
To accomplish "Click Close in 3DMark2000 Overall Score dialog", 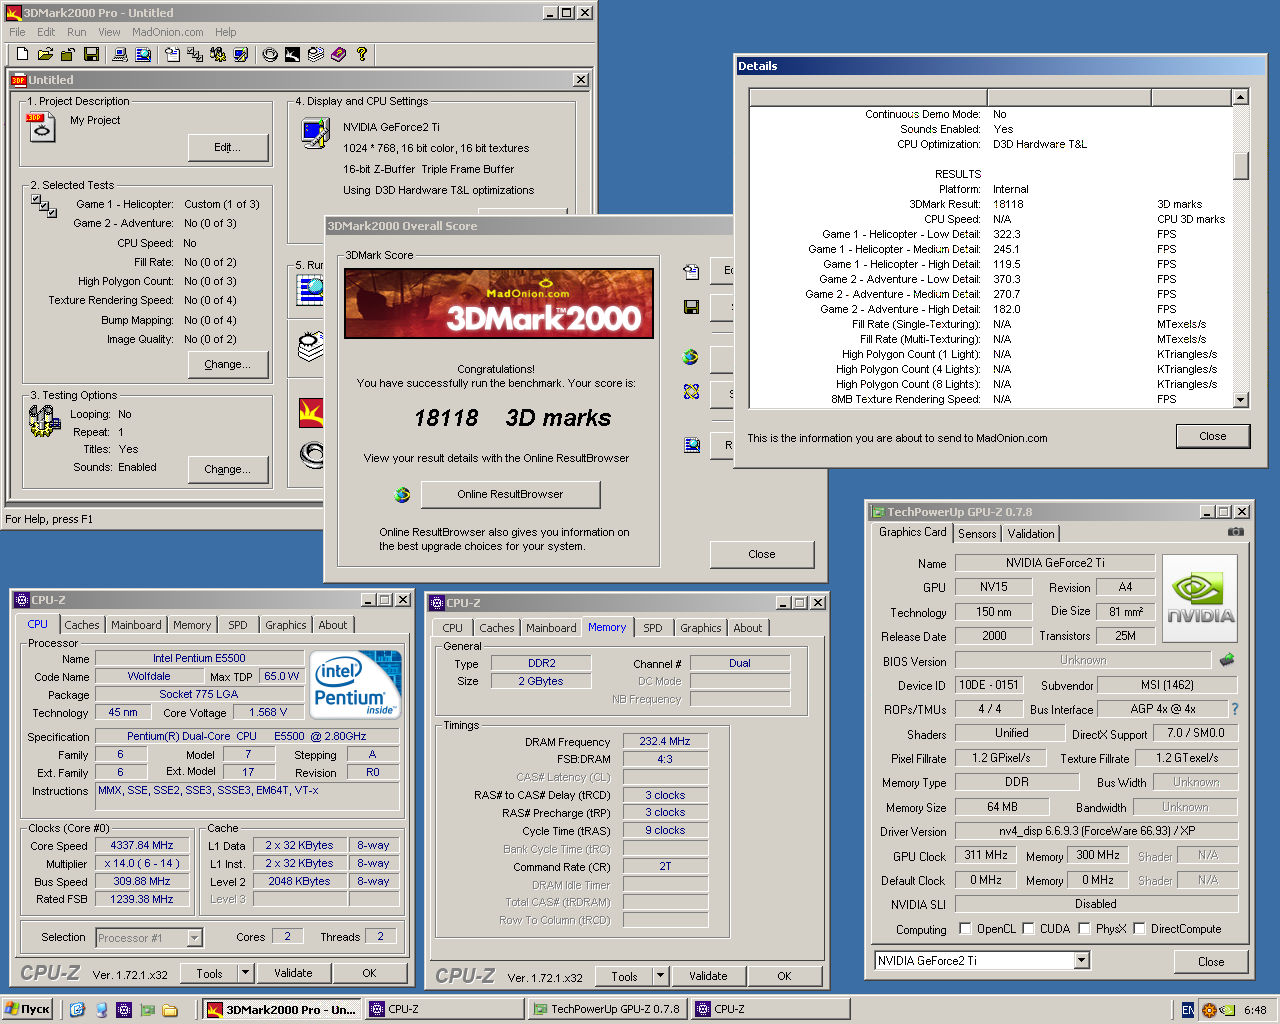I will coord(761,554).
